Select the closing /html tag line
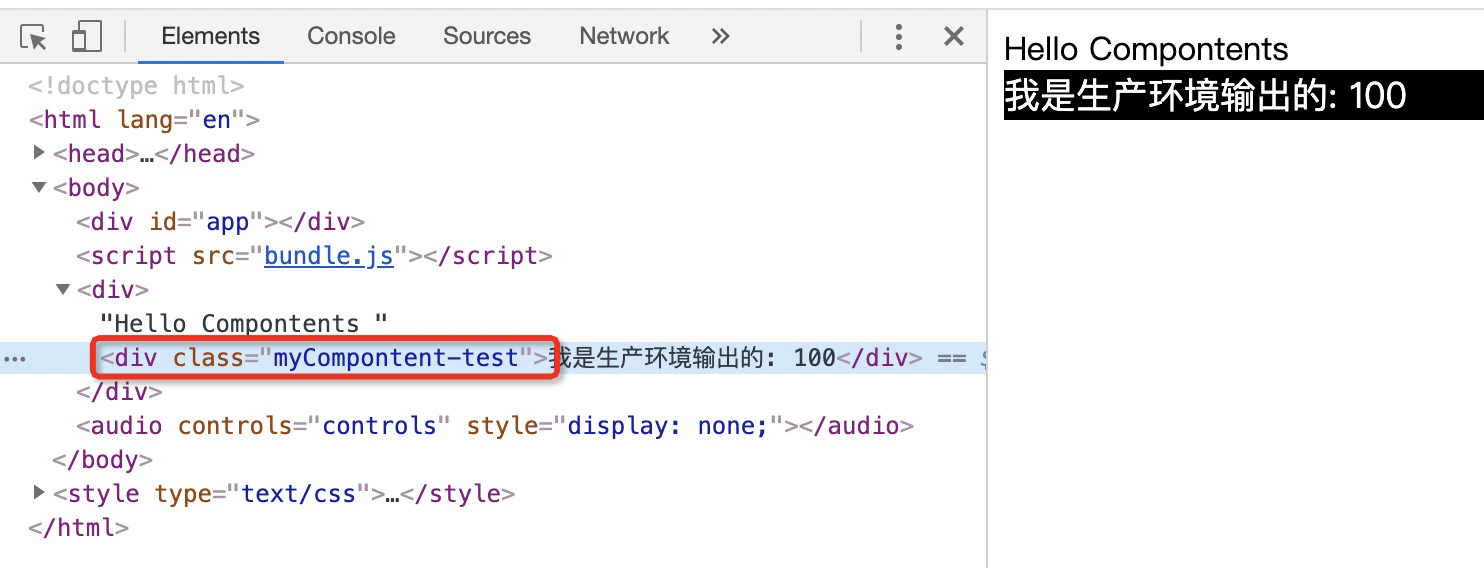 [x=78, y=528]
